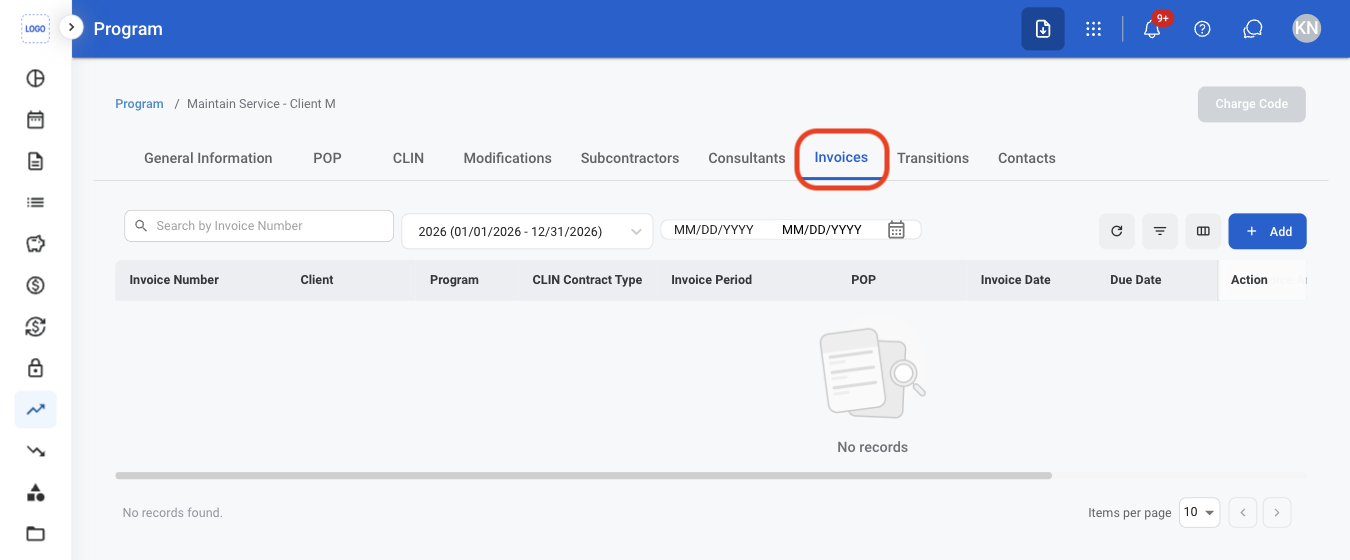This screenshot has width=1350, height=560.
Task: Click the Search by Invoice Number field
Action: point(259,226)
